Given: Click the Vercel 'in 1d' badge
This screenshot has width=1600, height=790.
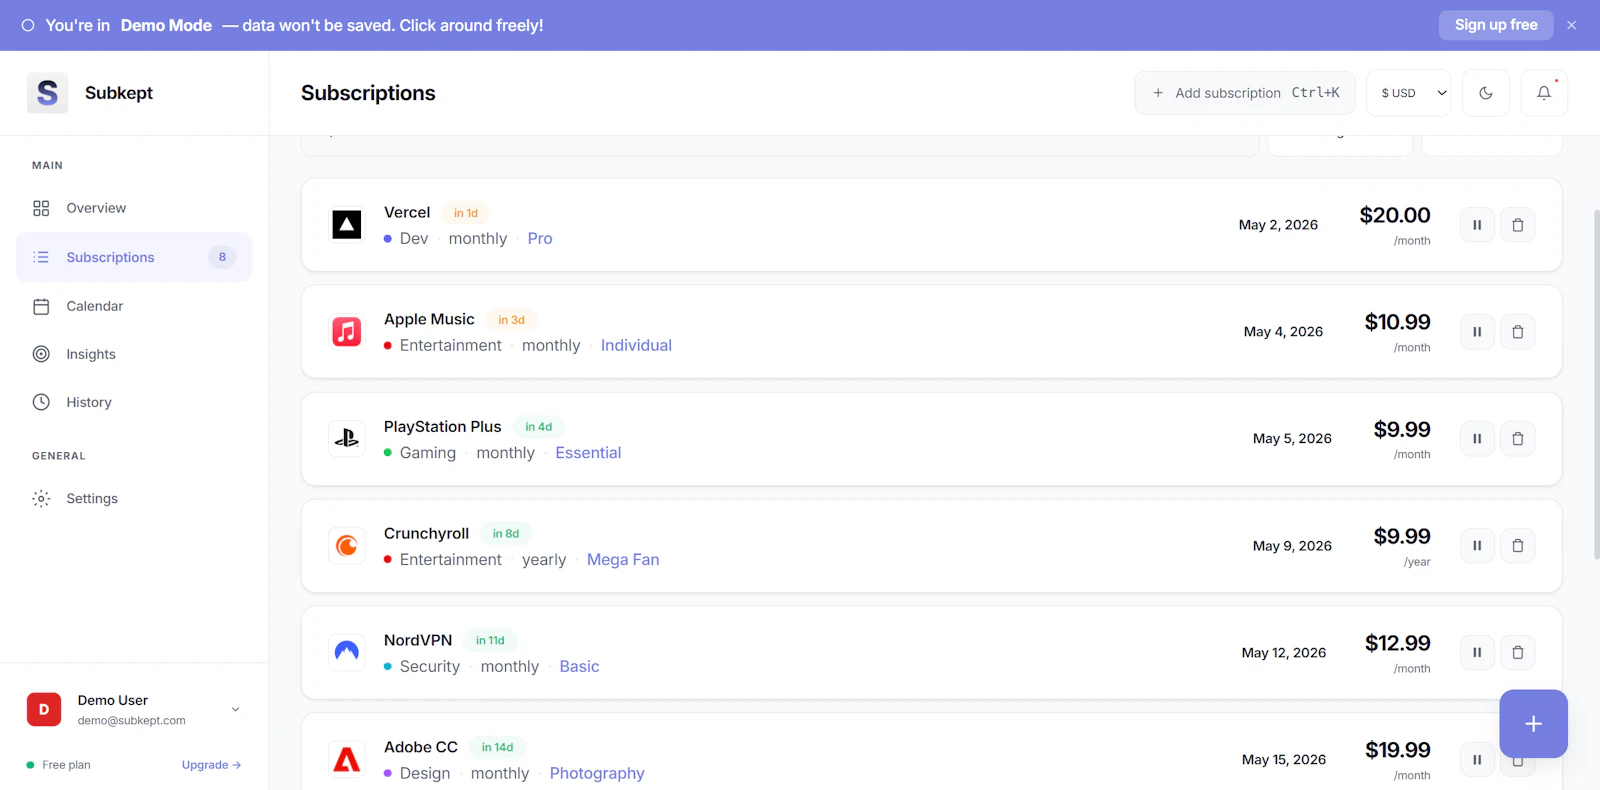Looking at the screenshot, I should click(x=466, y=213).
